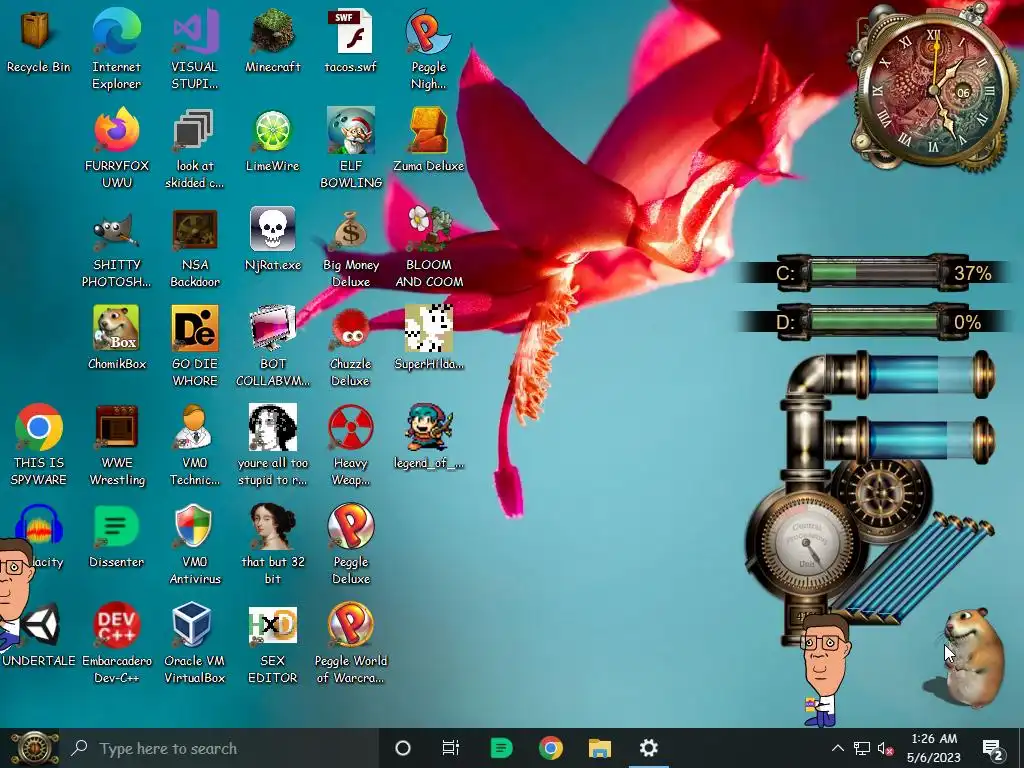Launch the Heavy Weapon radiation icon

click(x=351, y=428)
